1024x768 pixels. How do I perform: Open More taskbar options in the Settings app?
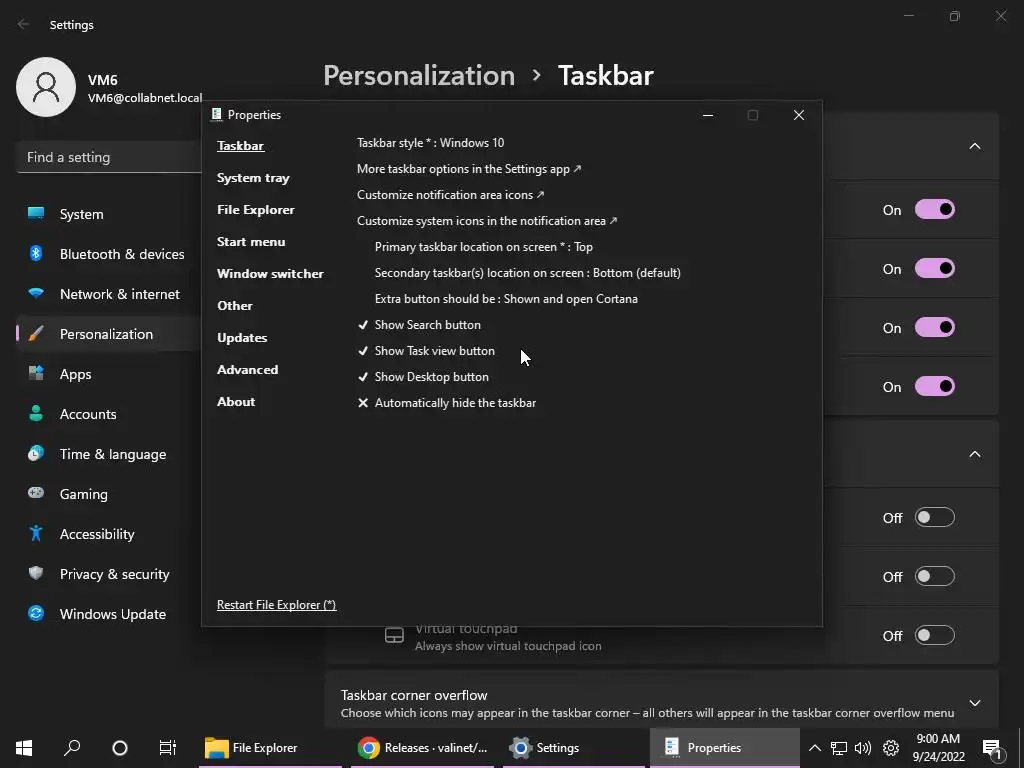[x=469, y=168]
